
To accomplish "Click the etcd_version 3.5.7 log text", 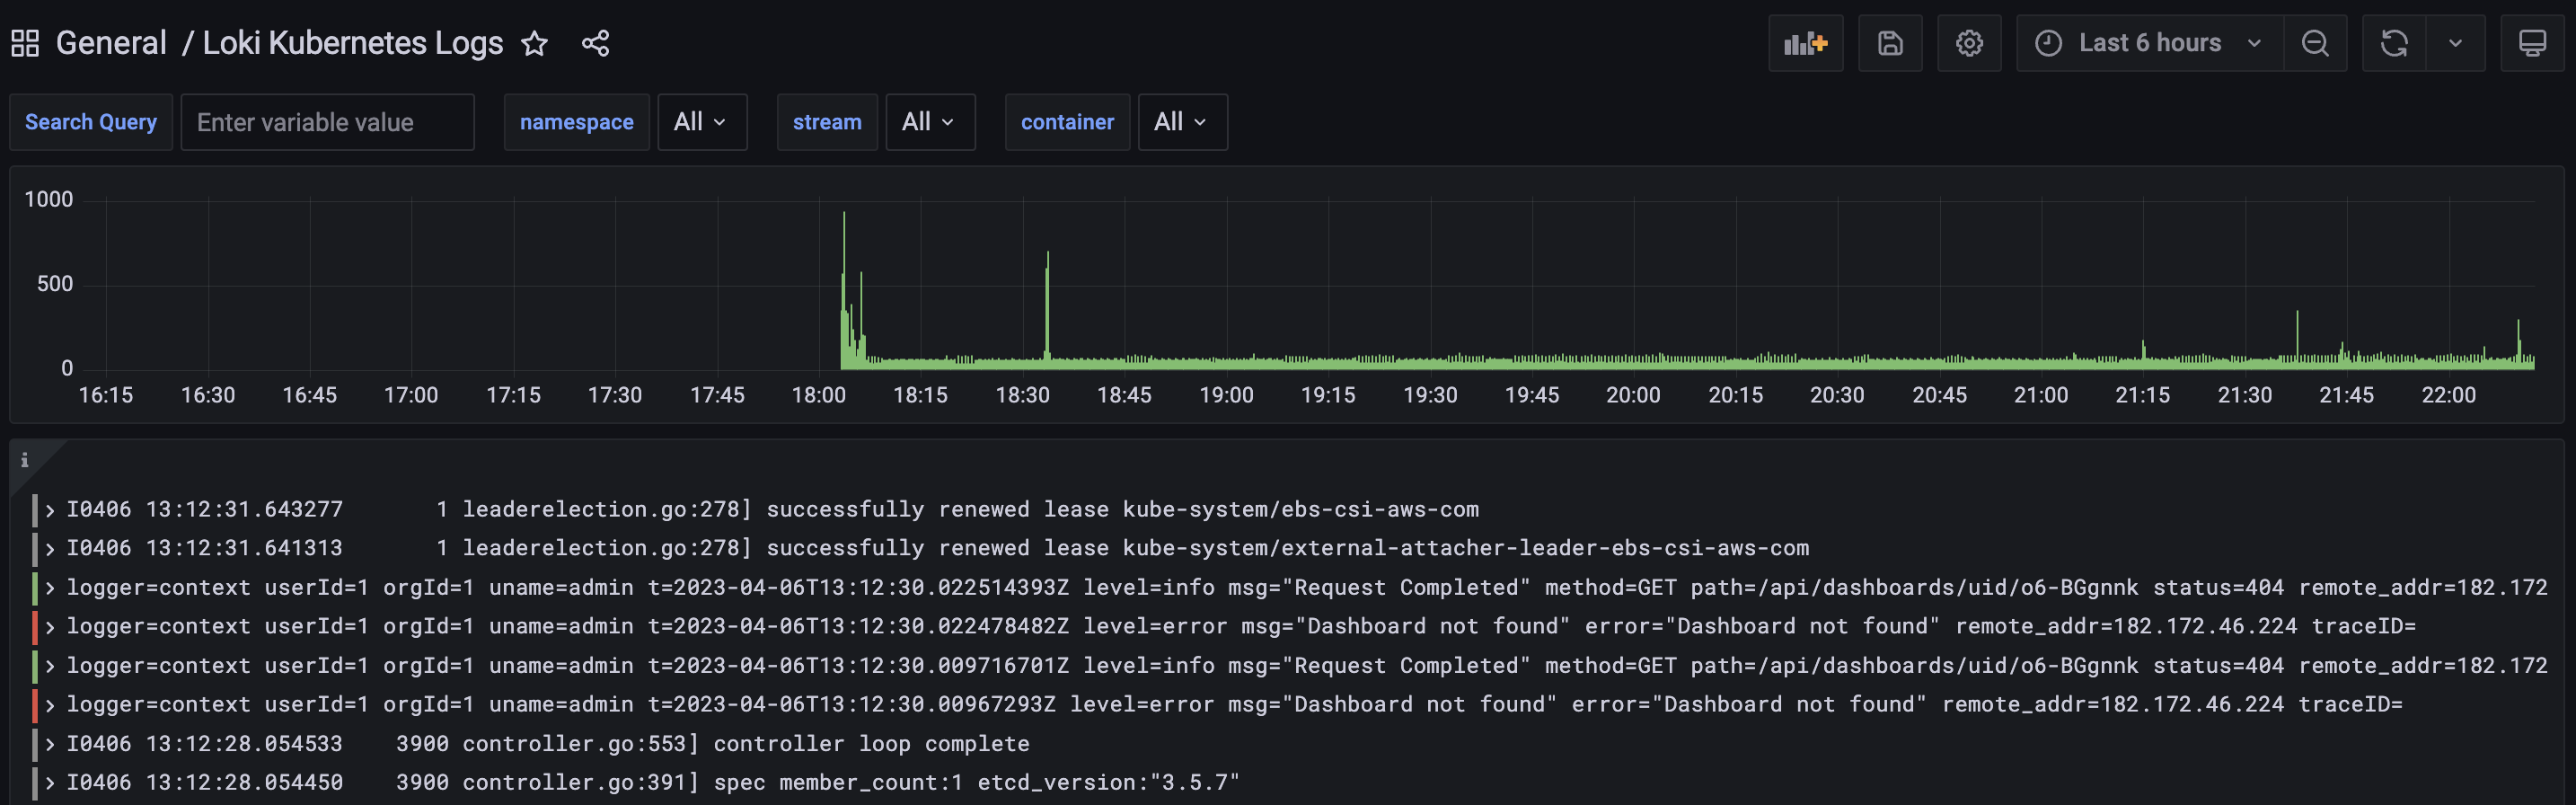I will [x=1108, y=783].
